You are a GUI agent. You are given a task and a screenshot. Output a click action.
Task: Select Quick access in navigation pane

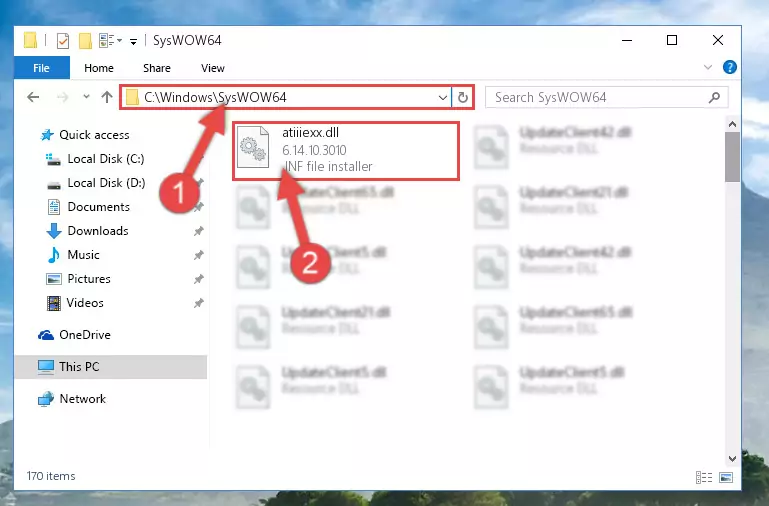pos(94,135)
